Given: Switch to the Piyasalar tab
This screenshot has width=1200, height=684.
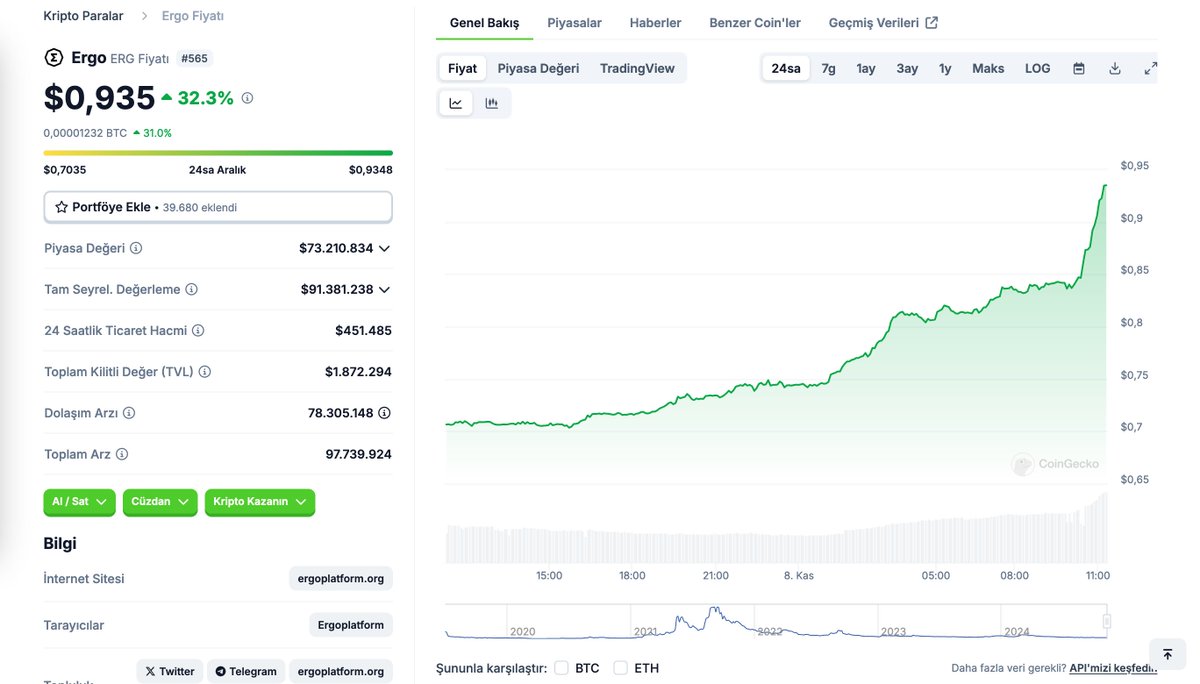Looking at the screenshot, I should [574, 23].
